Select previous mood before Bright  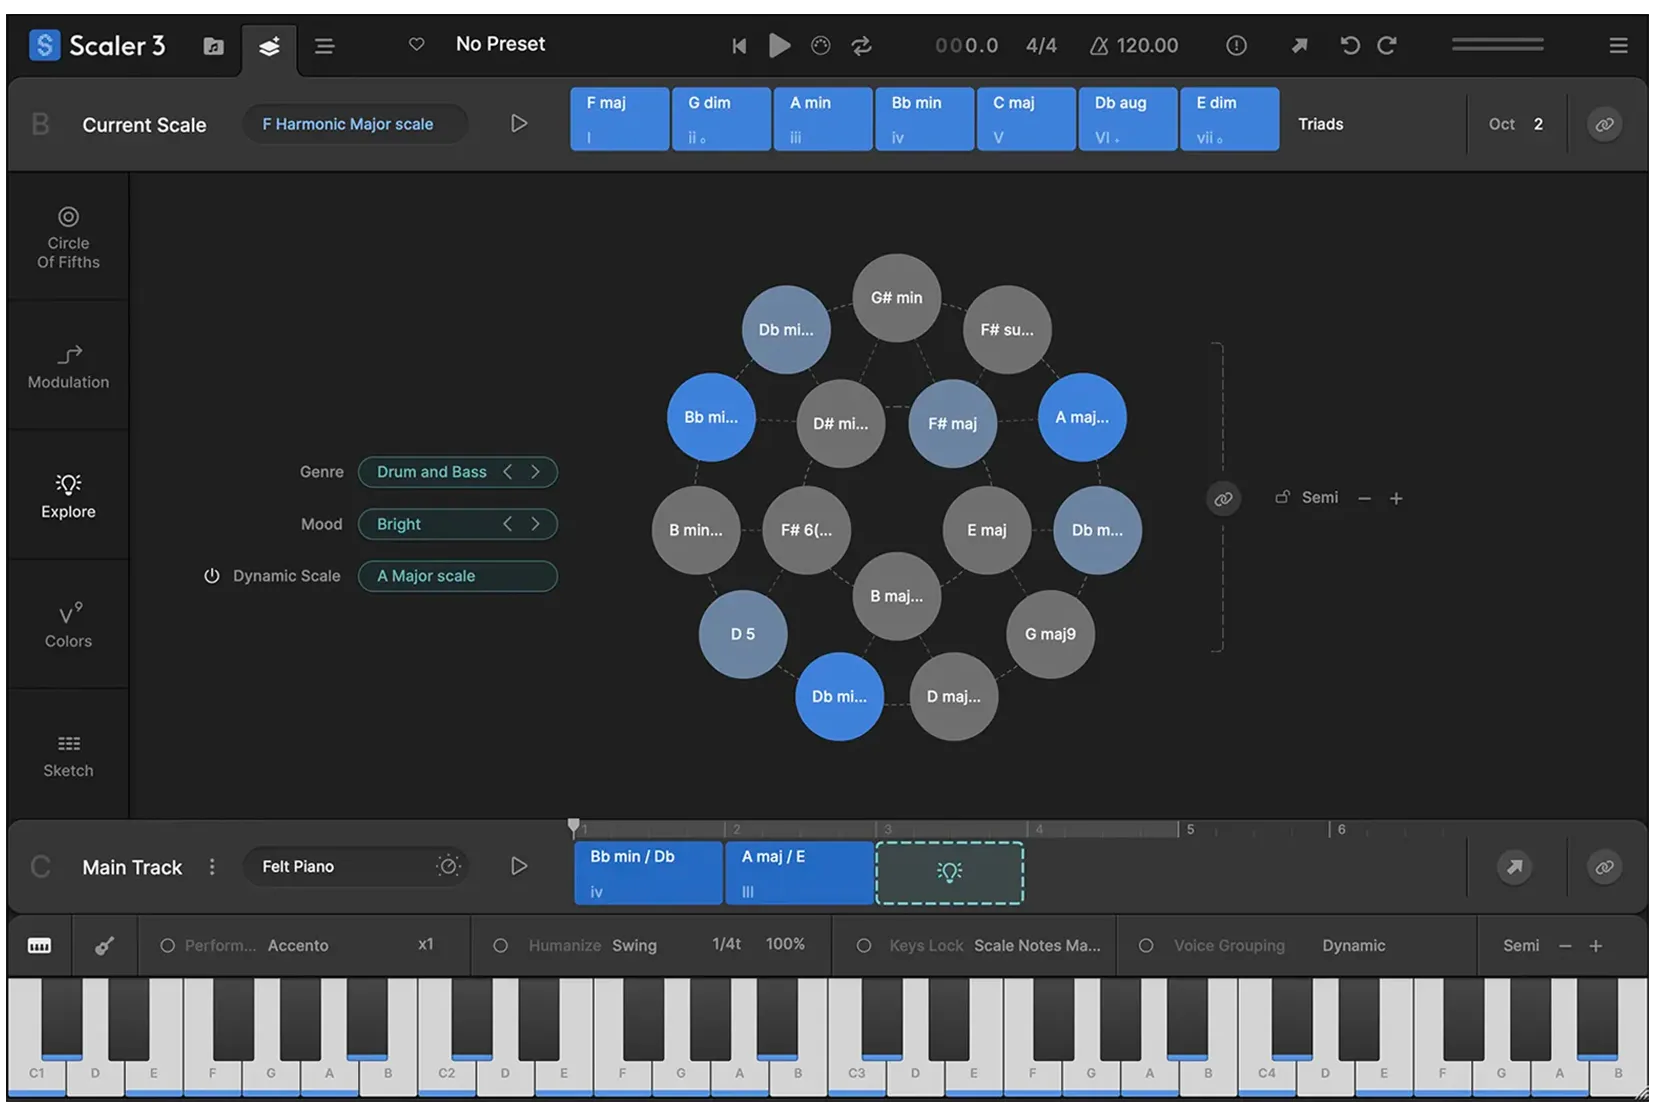pyautogui.click(x=508, y=524)
